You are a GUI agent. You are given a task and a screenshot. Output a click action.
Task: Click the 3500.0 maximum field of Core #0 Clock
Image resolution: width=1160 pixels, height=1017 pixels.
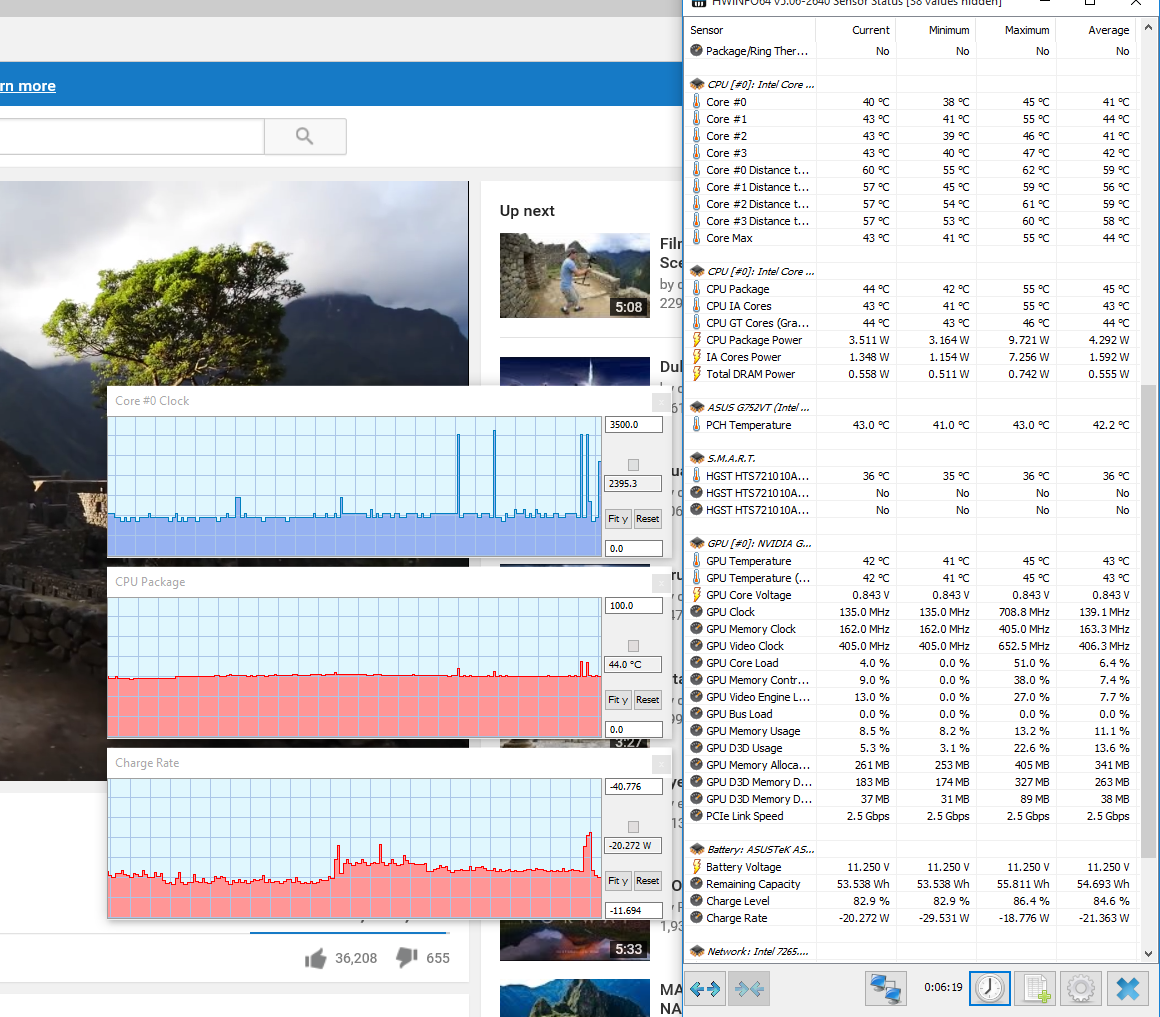(x=633, y=425)
